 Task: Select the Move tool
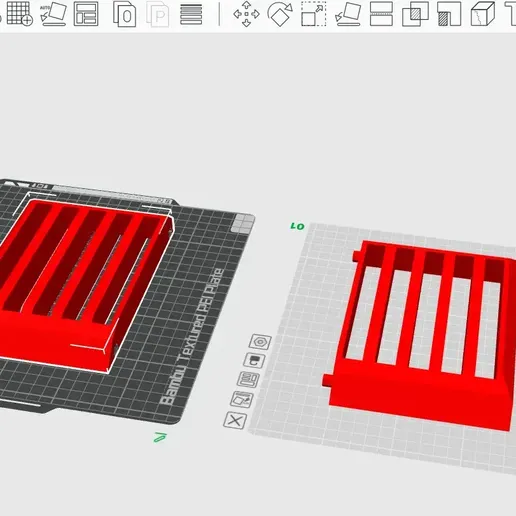click(x=246, y=14)
